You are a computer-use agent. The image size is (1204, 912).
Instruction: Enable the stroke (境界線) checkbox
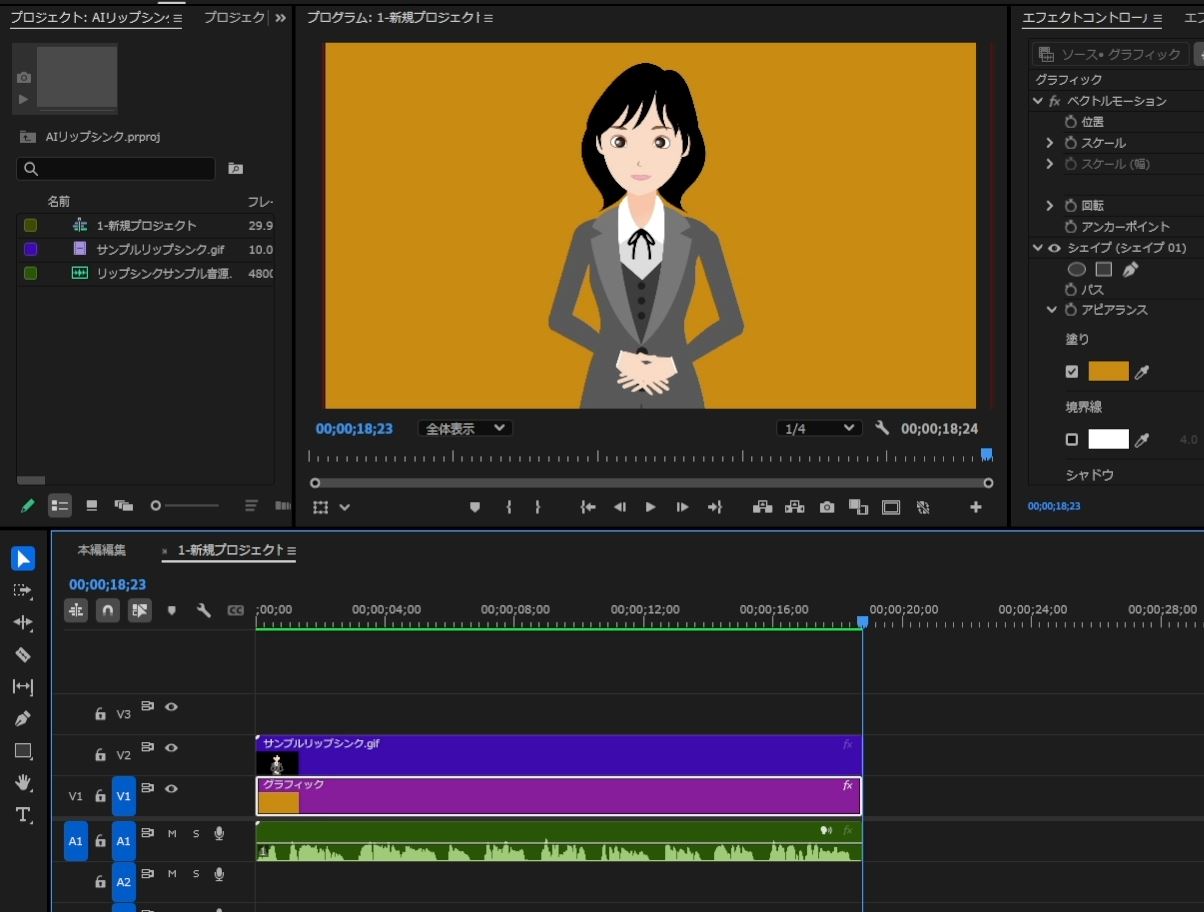pos(1072,439)
